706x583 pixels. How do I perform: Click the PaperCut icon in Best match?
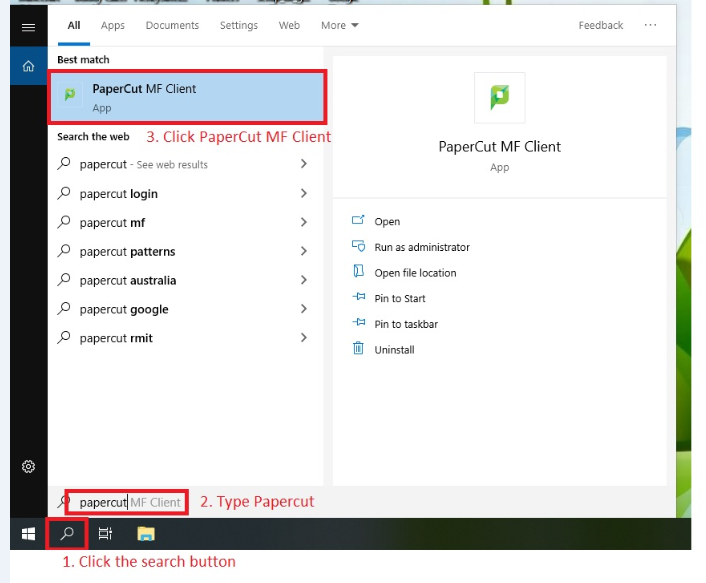(70, 95)
